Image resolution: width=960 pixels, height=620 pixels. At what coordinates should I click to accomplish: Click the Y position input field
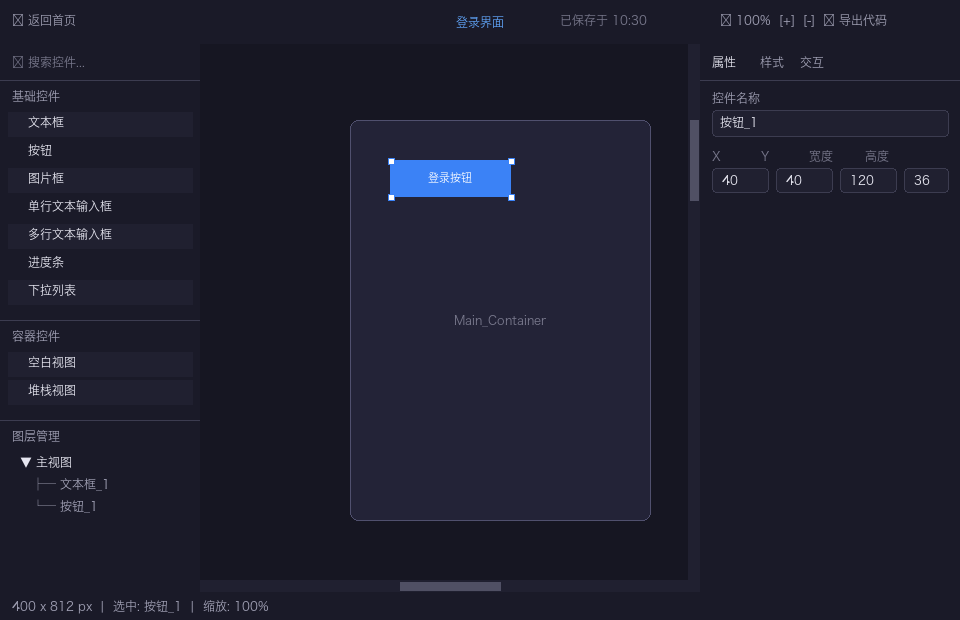click(x=804, y=181)
